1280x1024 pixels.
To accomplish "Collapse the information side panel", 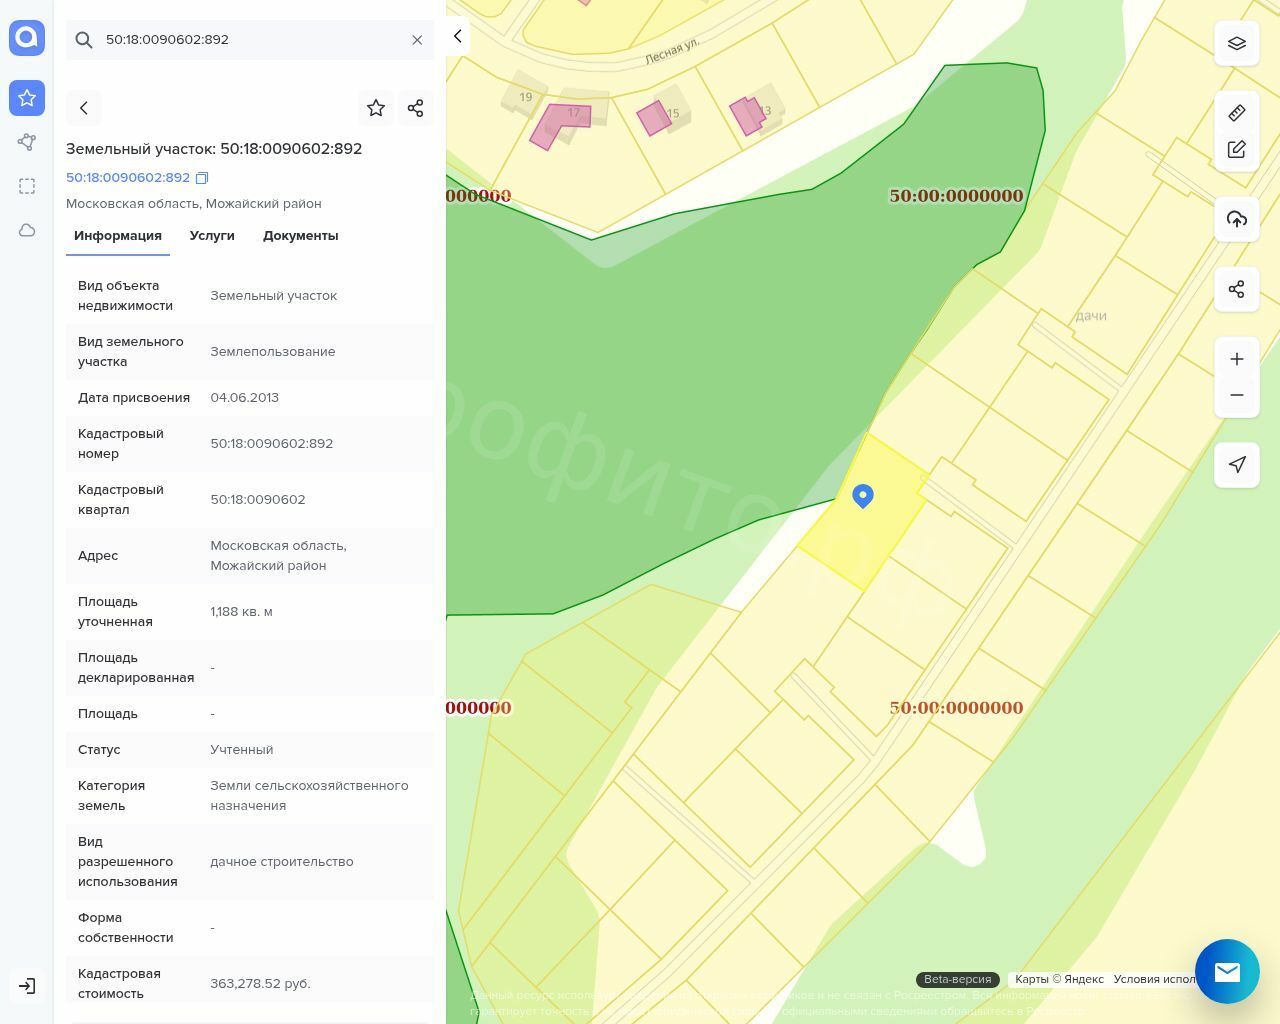I will [457, 36].
